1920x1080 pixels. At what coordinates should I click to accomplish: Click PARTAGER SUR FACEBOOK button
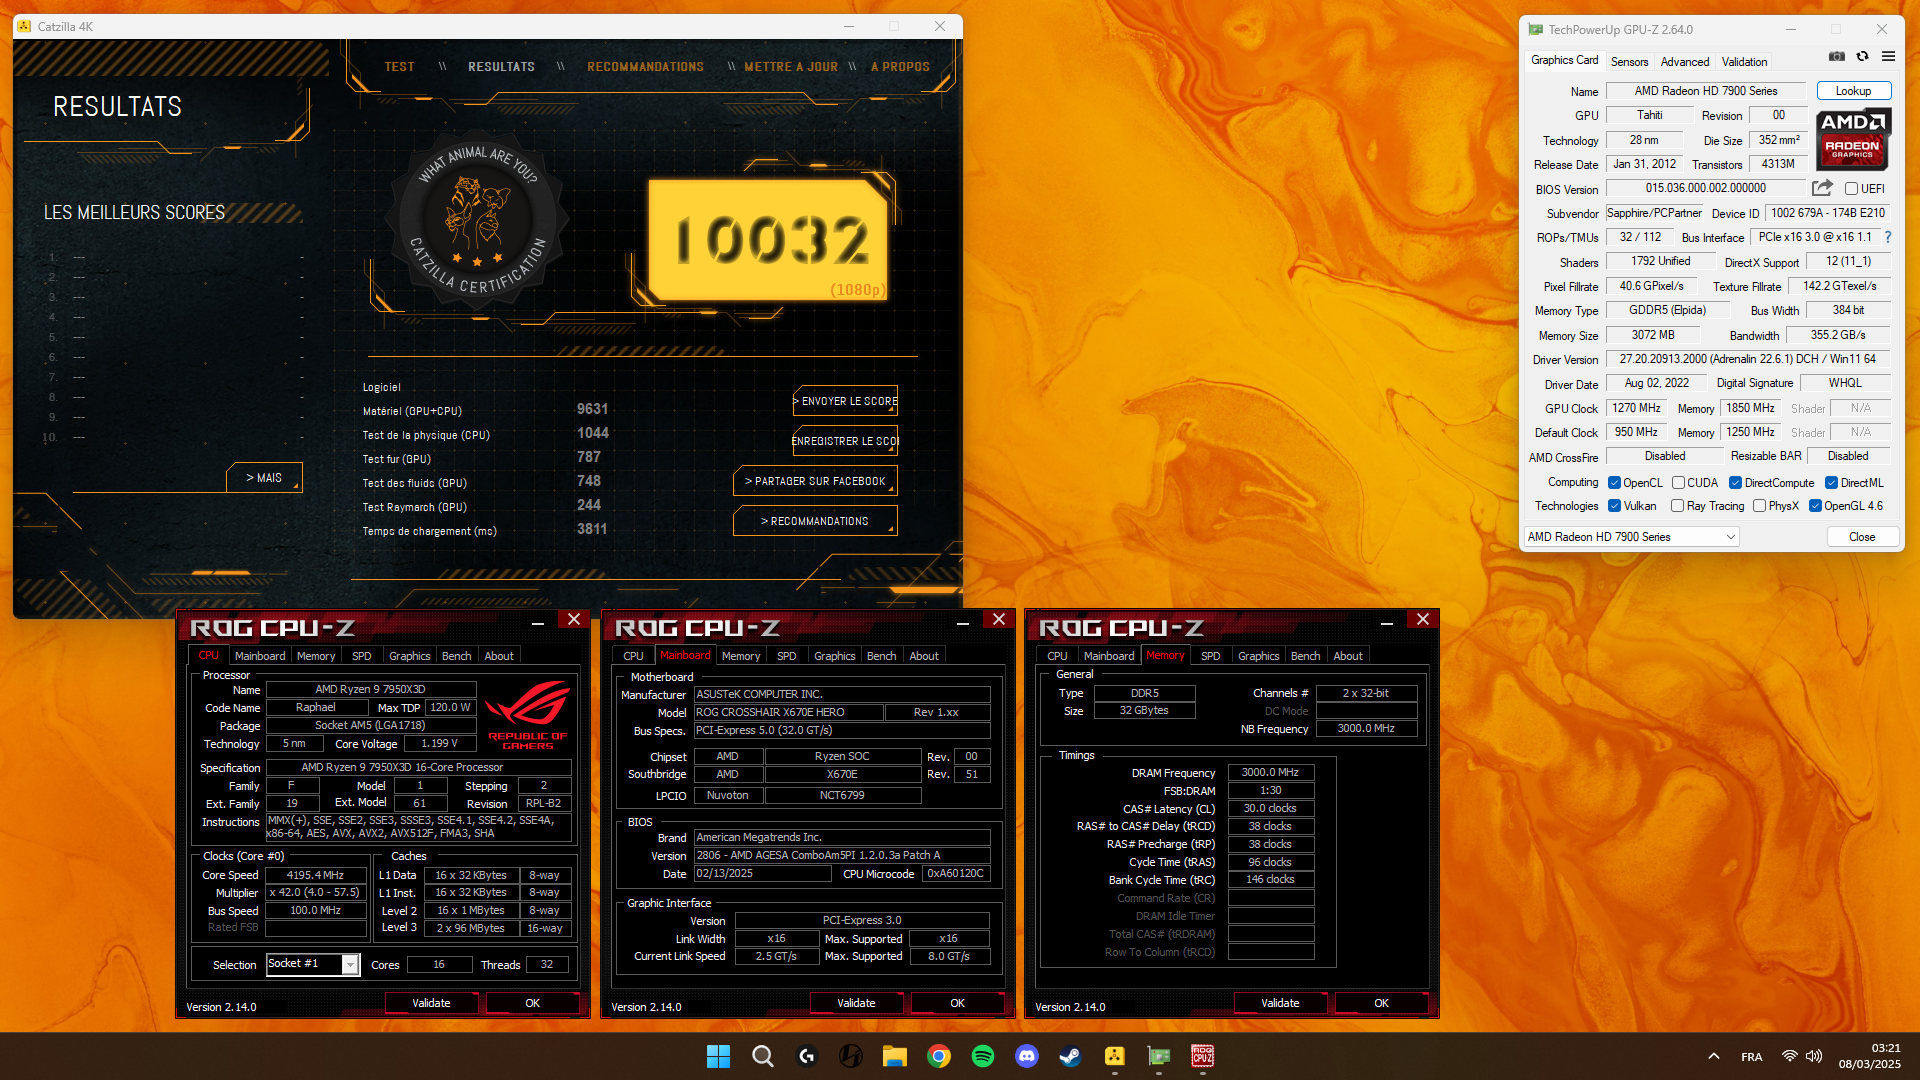(815, 481)
